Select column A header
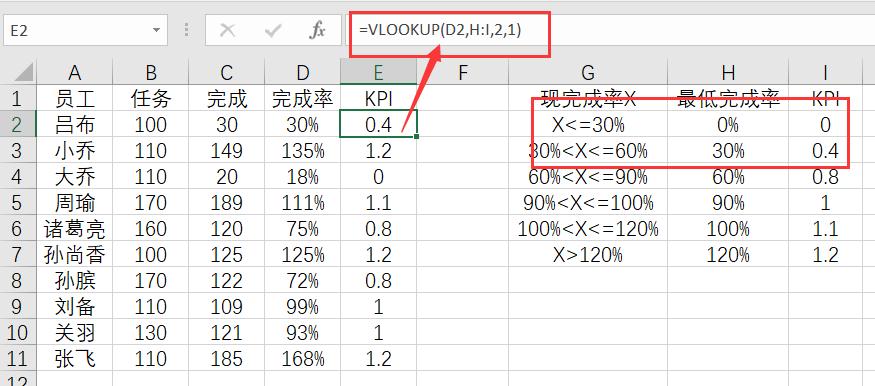 coord(75,72)
